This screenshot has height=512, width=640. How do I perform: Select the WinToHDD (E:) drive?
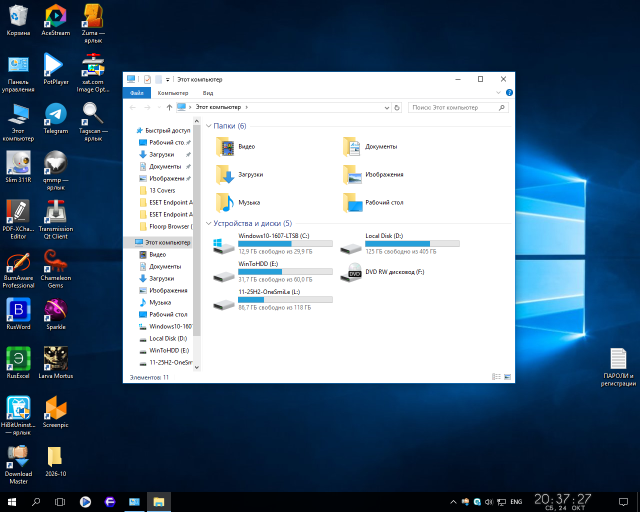(273, 272)
